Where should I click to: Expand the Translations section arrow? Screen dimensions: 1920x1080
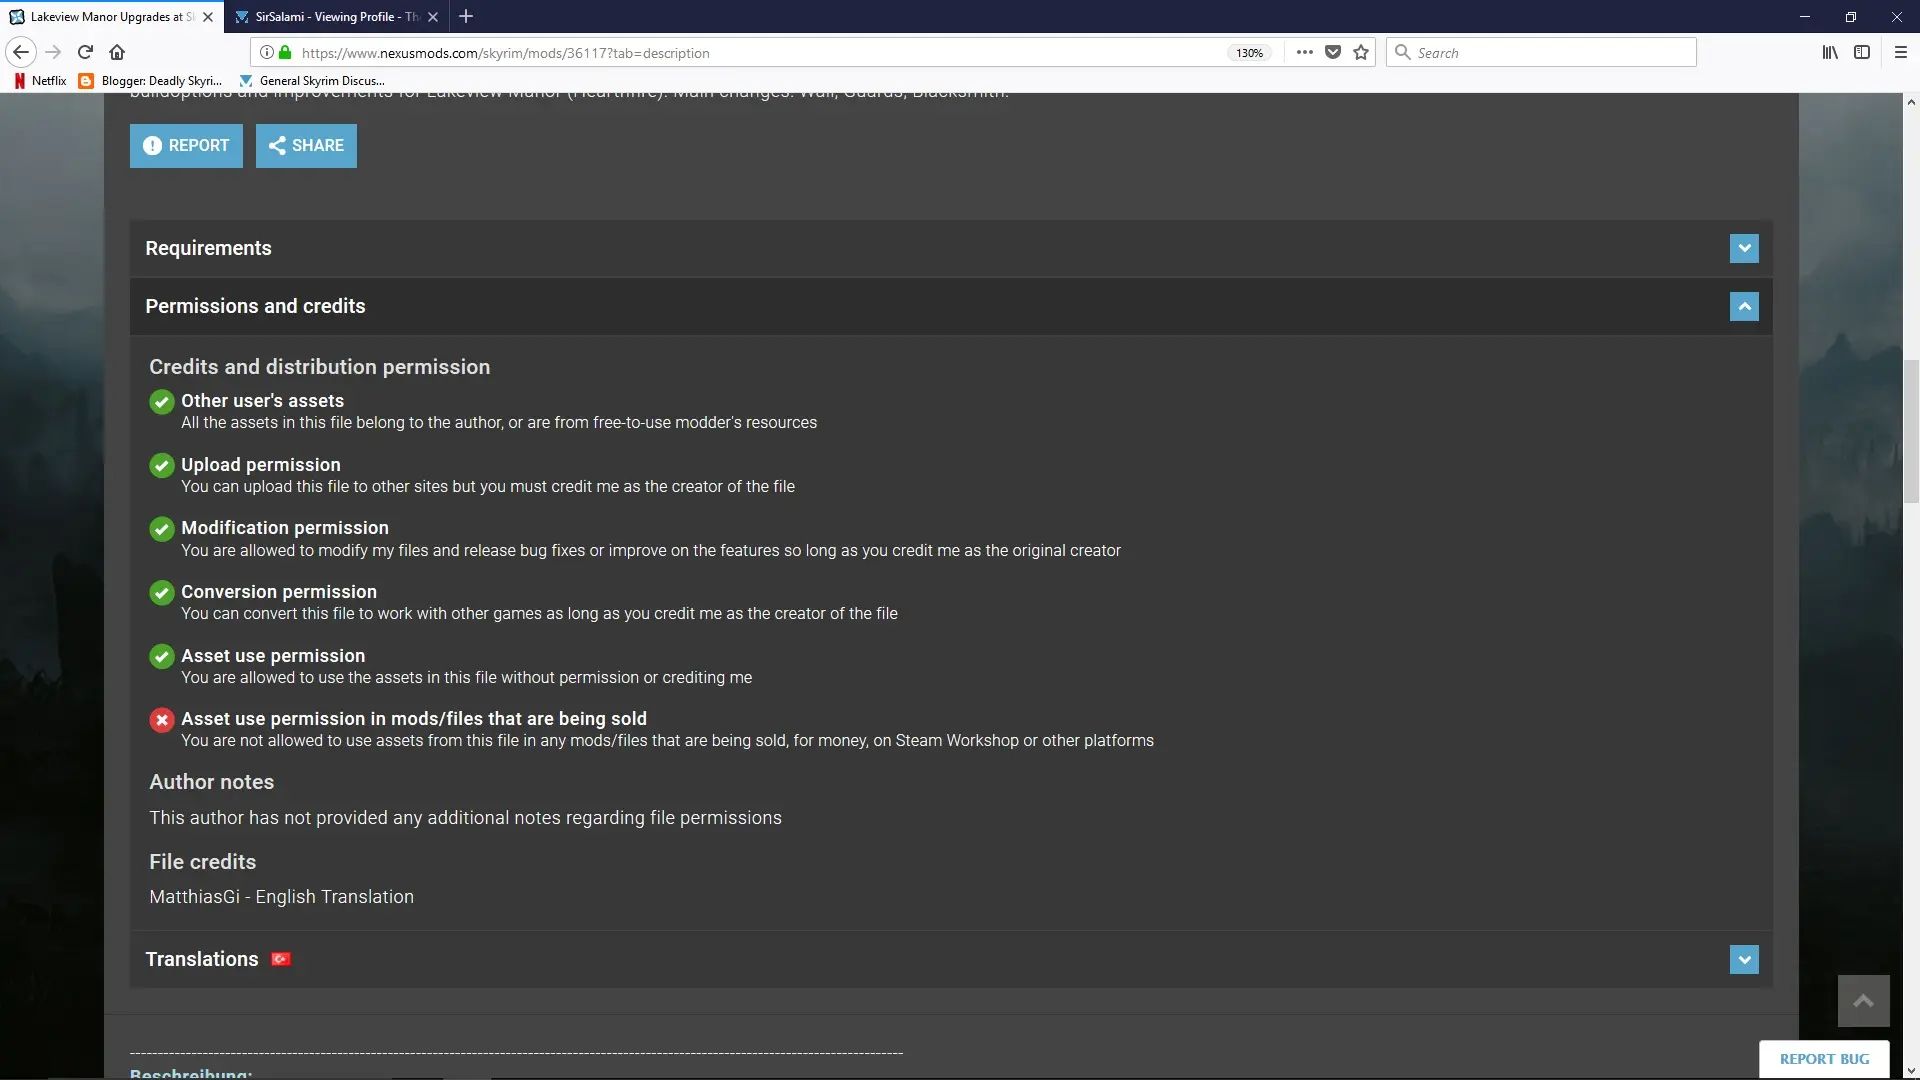click(x=1744, y=960)
